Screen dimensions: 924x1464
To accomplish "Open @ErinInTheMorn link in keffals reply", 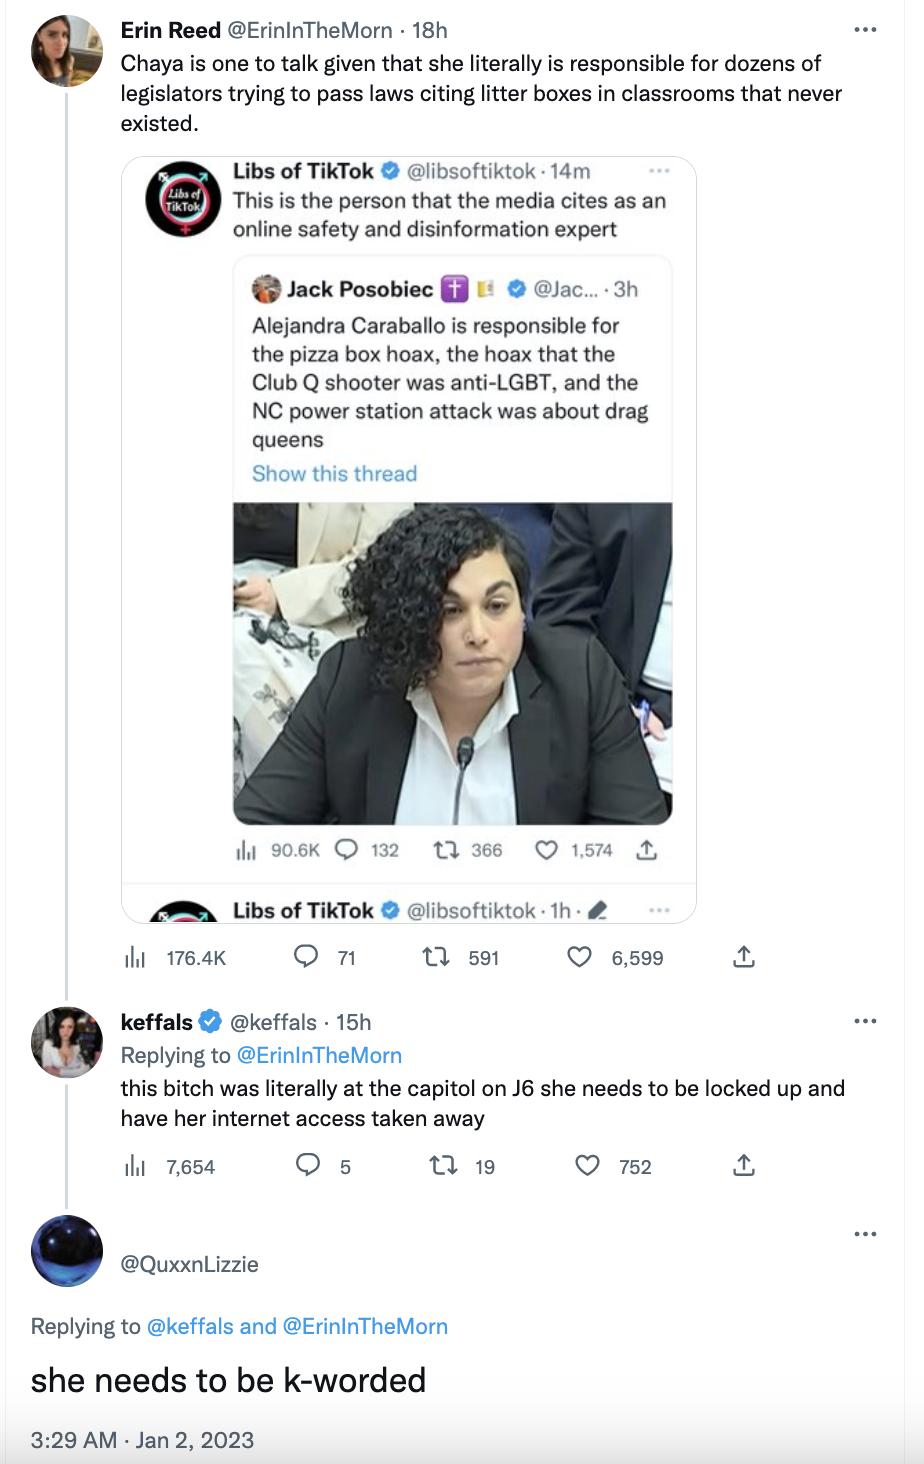I will pyautogui.click(x=319, y=1056).
